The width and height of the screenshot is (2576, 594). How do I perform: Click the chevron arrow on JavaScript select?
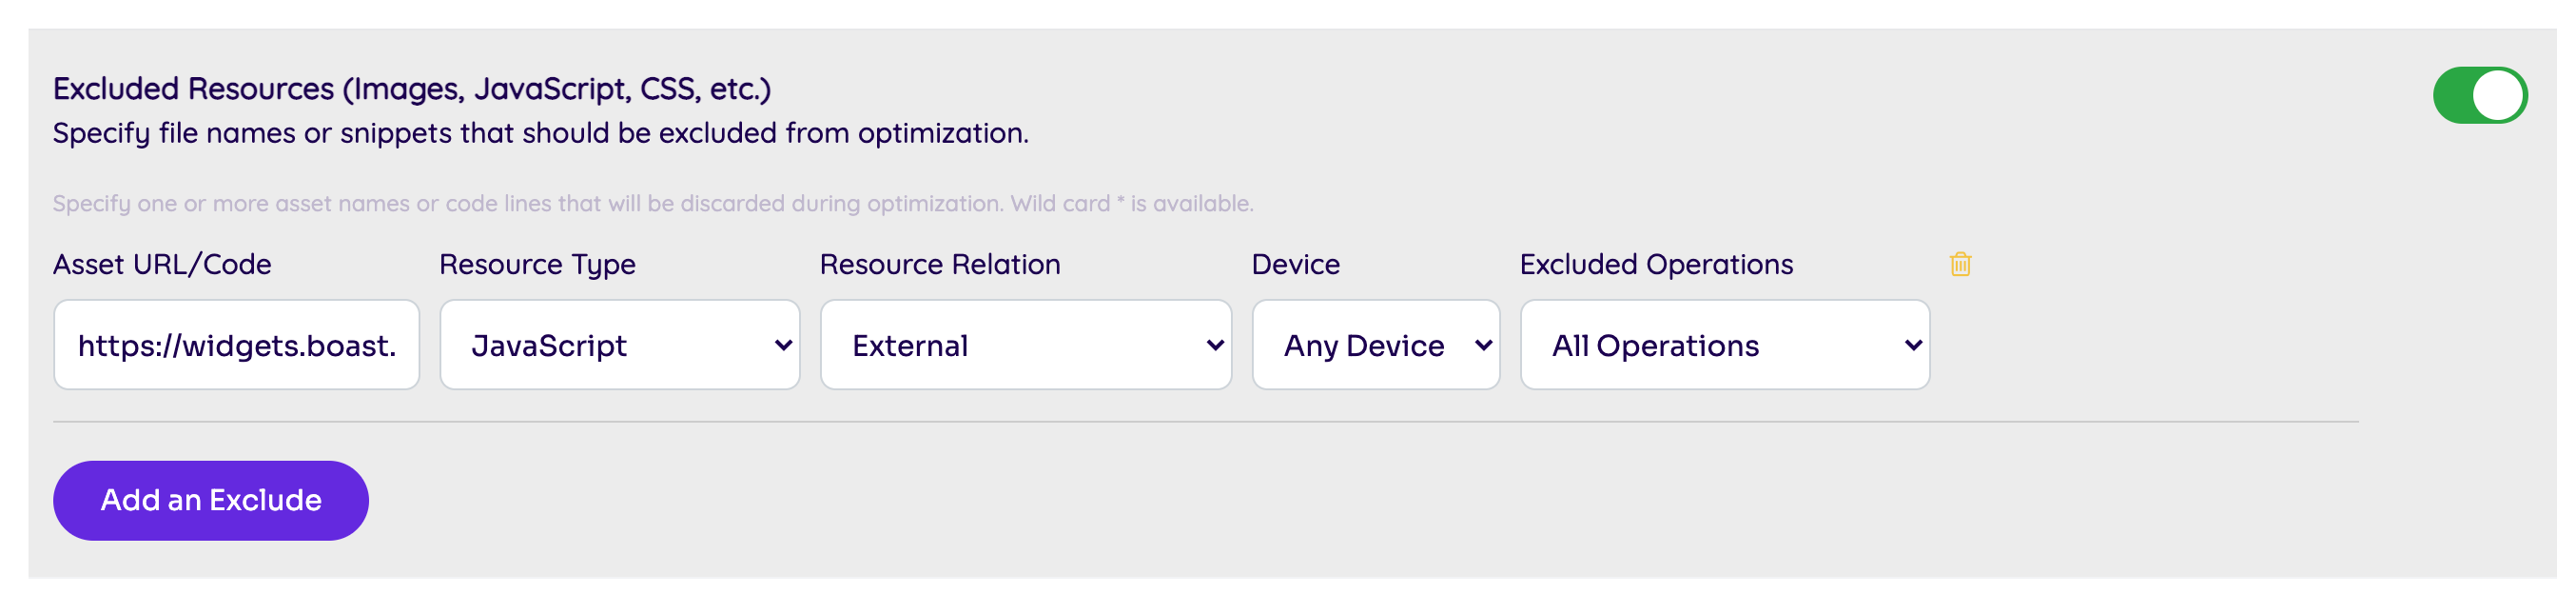pos(783,345)
